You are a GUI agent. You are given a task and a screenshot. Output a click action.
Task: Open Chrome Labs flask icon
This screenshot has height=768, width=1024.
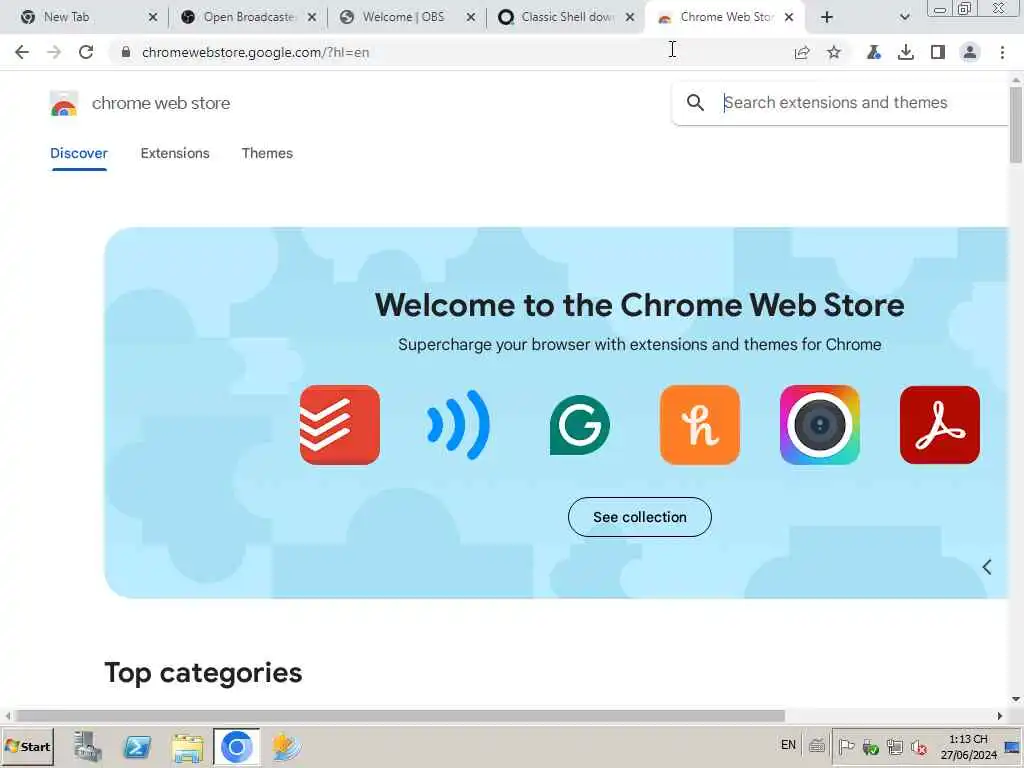tap(873, 52)
